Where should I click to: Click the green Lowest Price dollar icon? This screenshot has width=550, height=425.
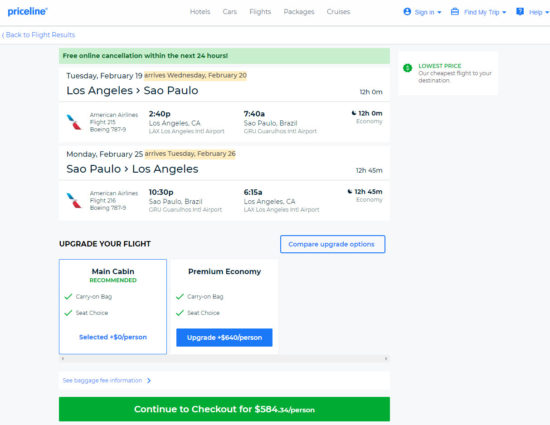click(407, 68)
